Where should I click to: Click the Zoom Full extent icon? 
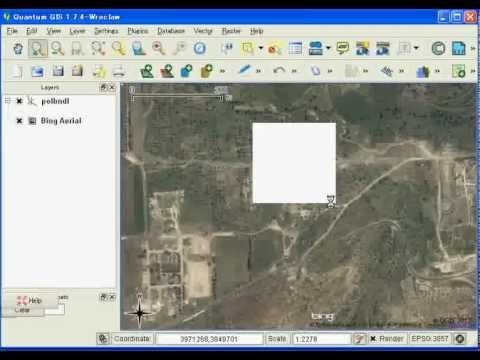click(98, 49)
